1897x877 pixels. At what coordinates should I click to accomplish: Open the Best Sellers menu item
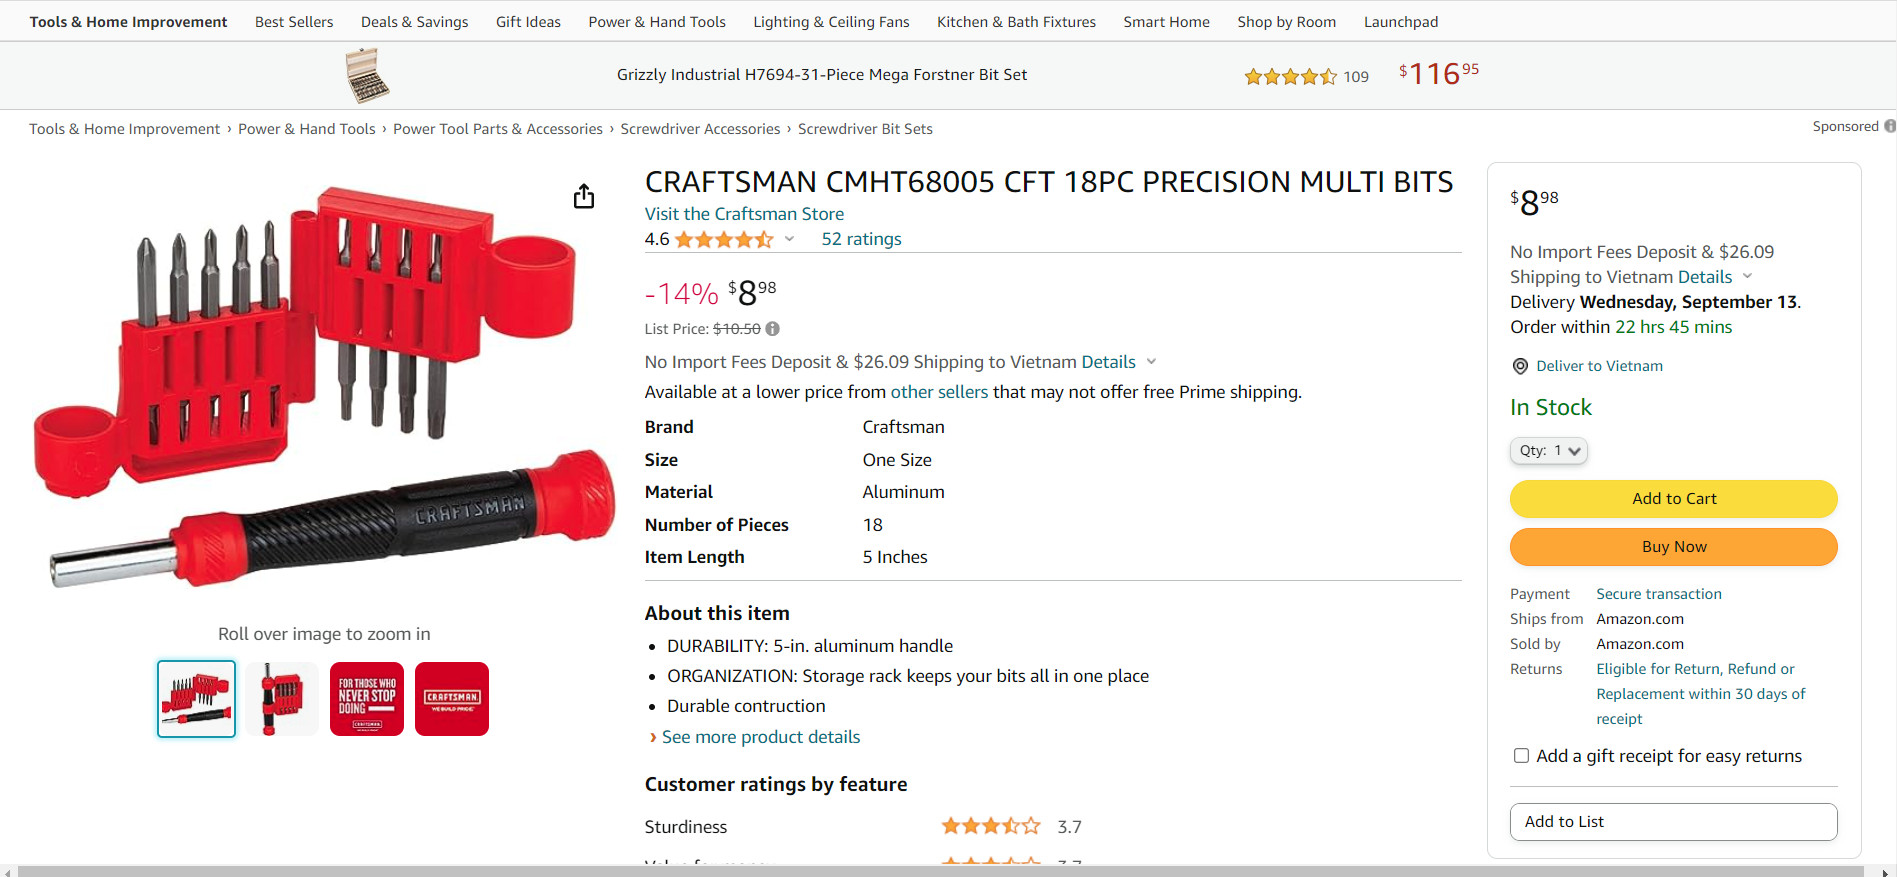point(294,22)
